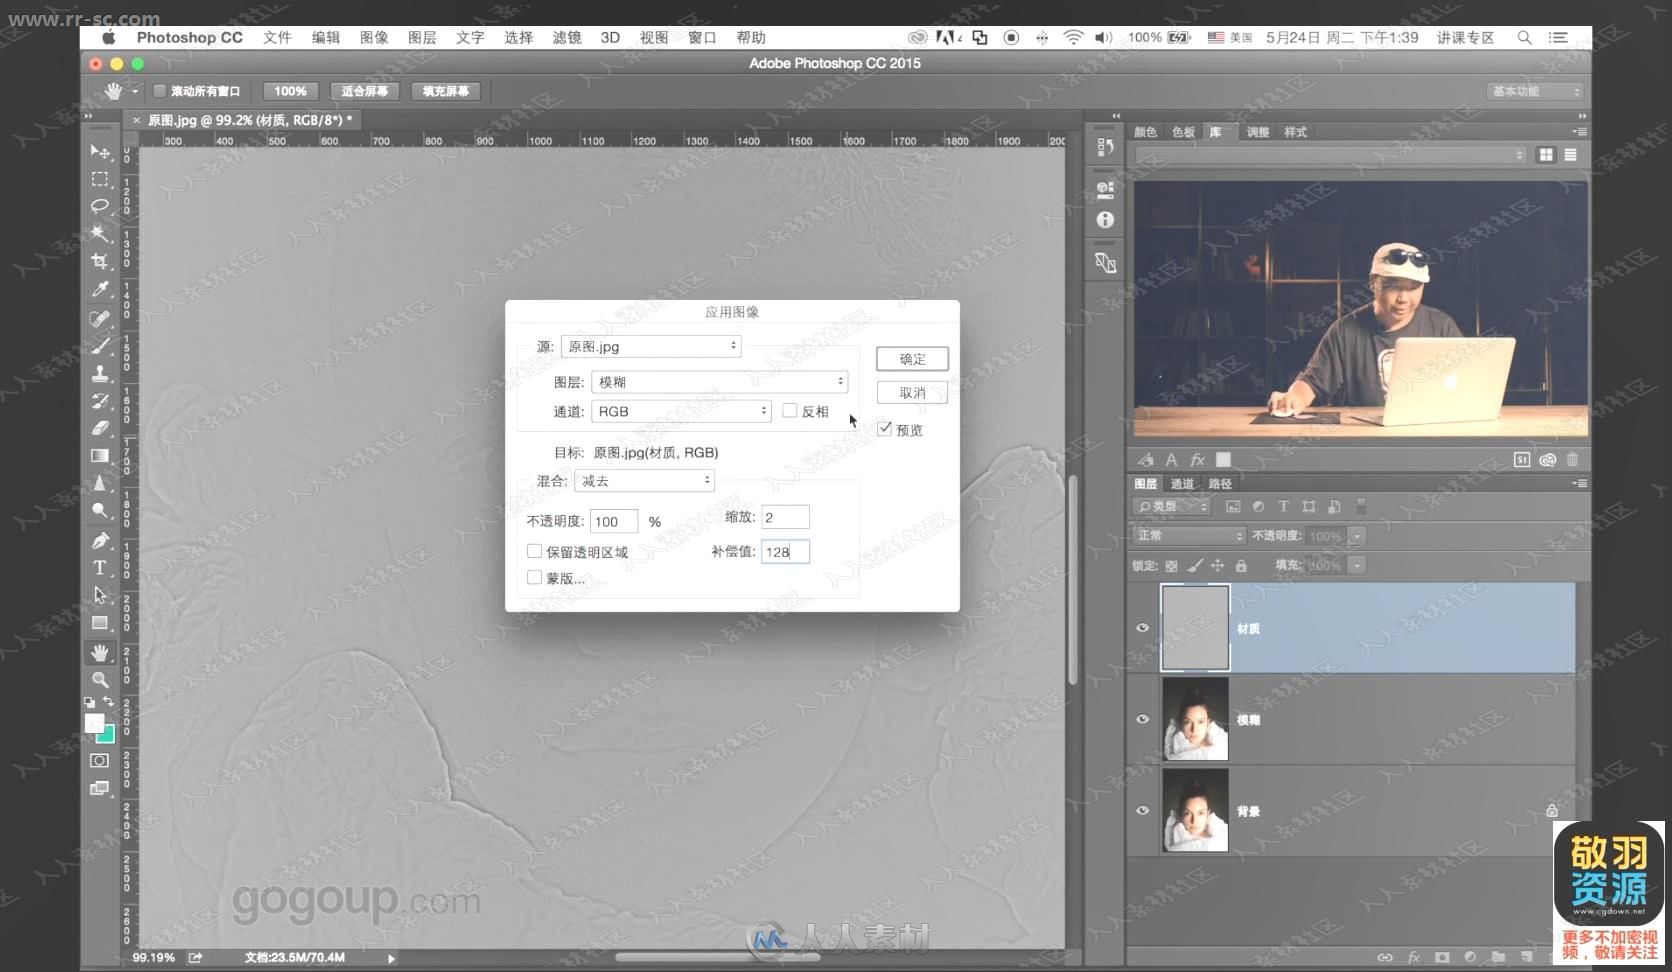This screenshot has width=1672, height=972.
Task: Select the Hand tool in toolbox
Action: 100,653
